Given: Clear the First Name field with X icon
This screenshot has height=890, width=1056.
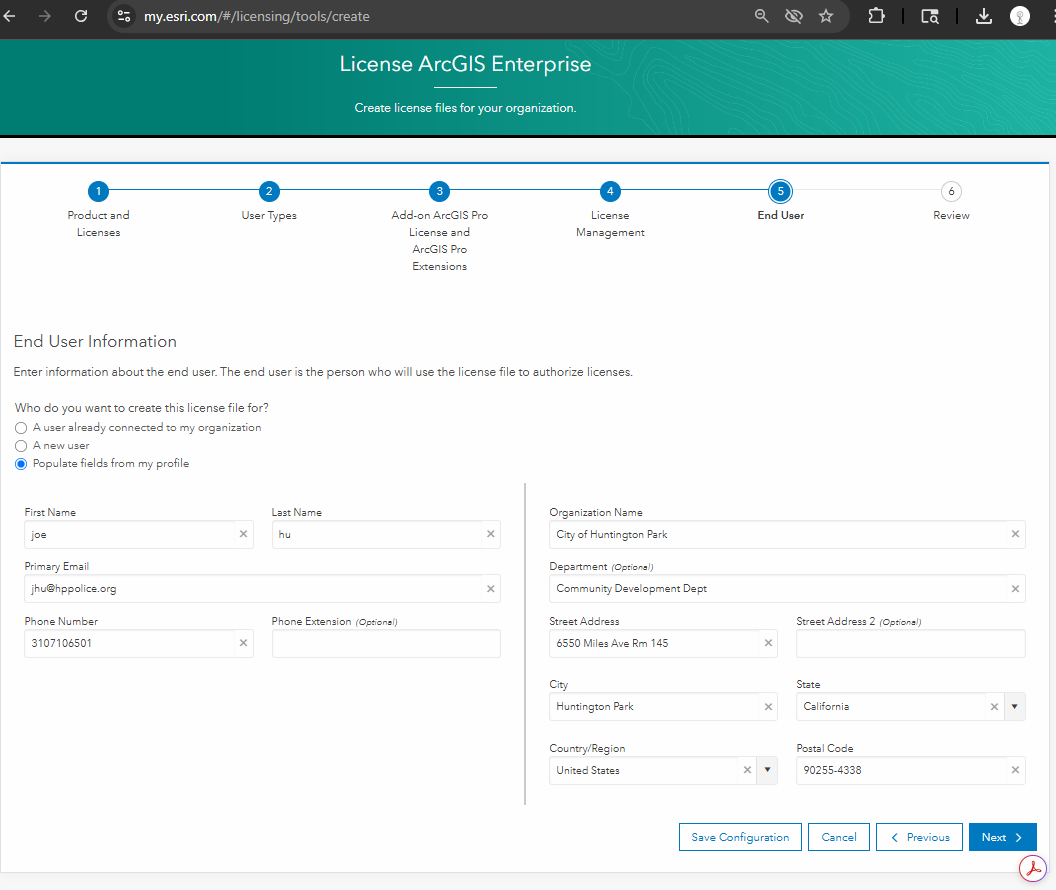Looking at the screenshot, I should tap(243, 535).
